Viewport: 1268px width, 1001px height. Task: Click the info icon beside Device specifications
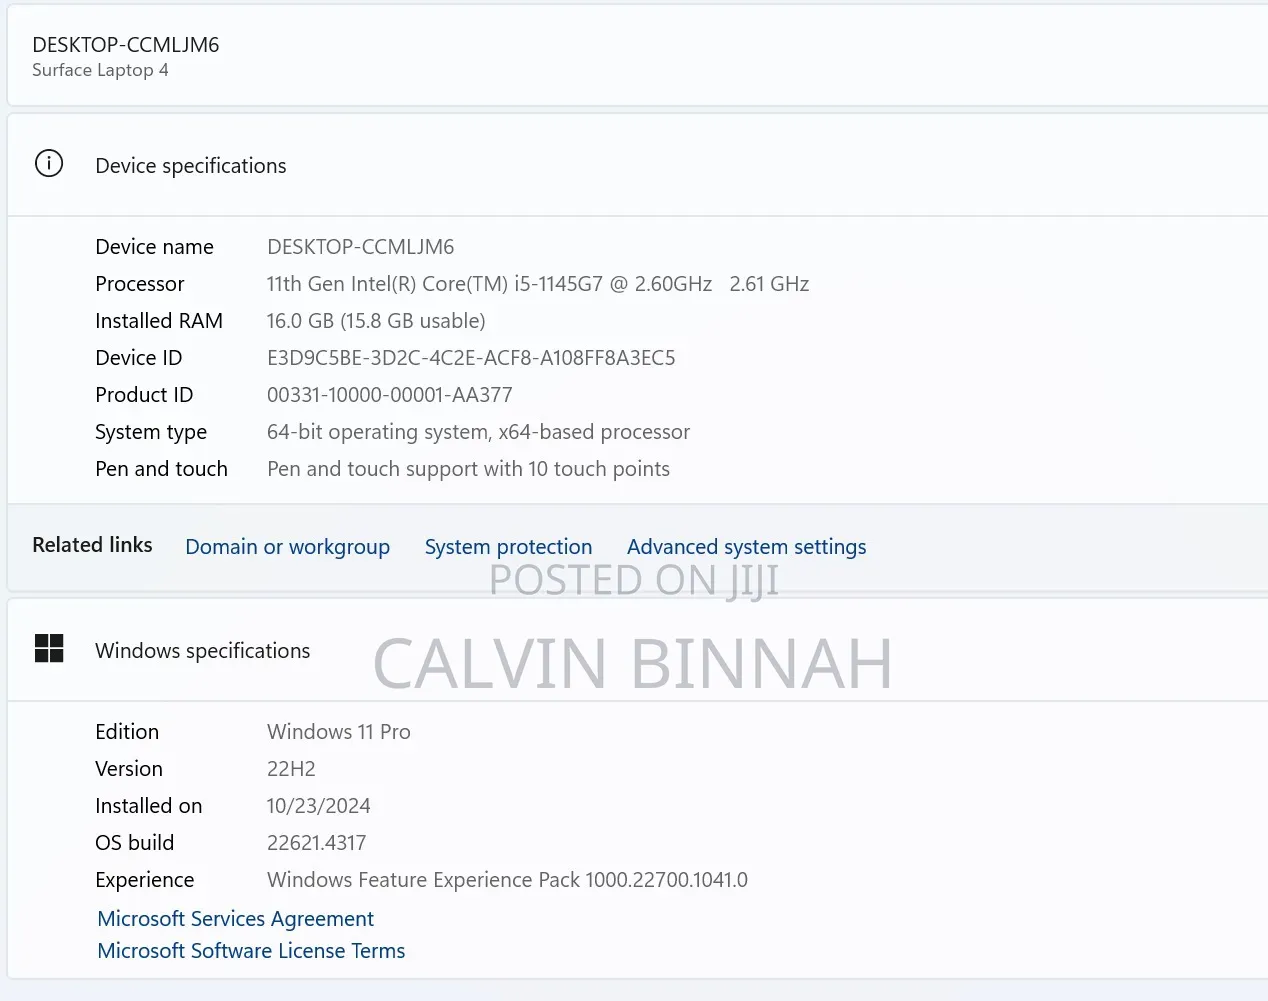point(49,163)
